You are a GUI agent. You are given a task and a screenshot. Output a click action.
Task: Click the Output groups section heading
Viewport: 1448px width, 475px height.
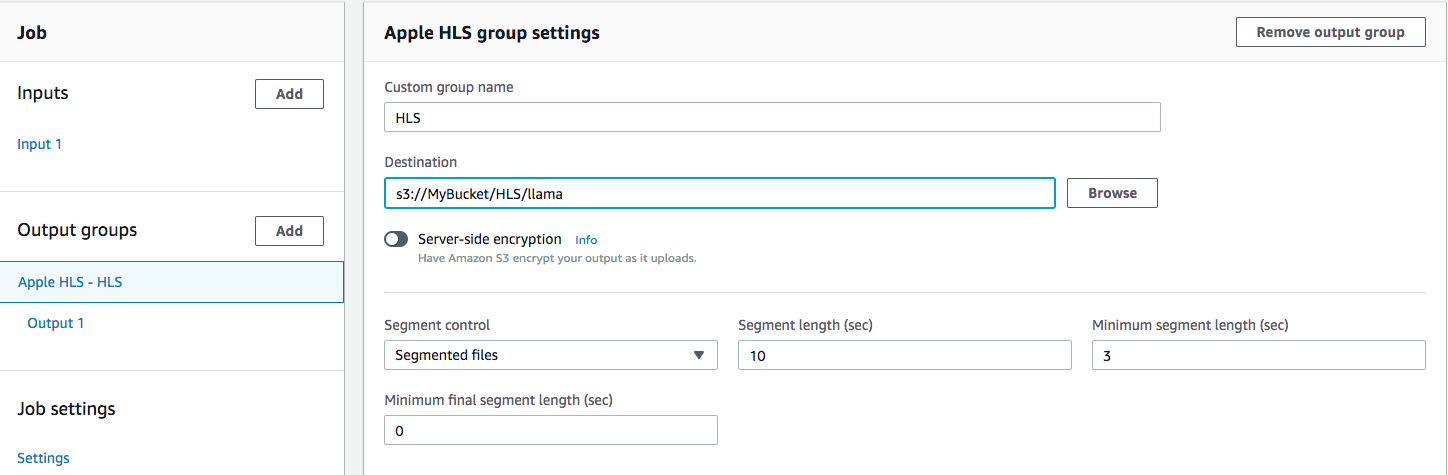[x=77, y=230]
